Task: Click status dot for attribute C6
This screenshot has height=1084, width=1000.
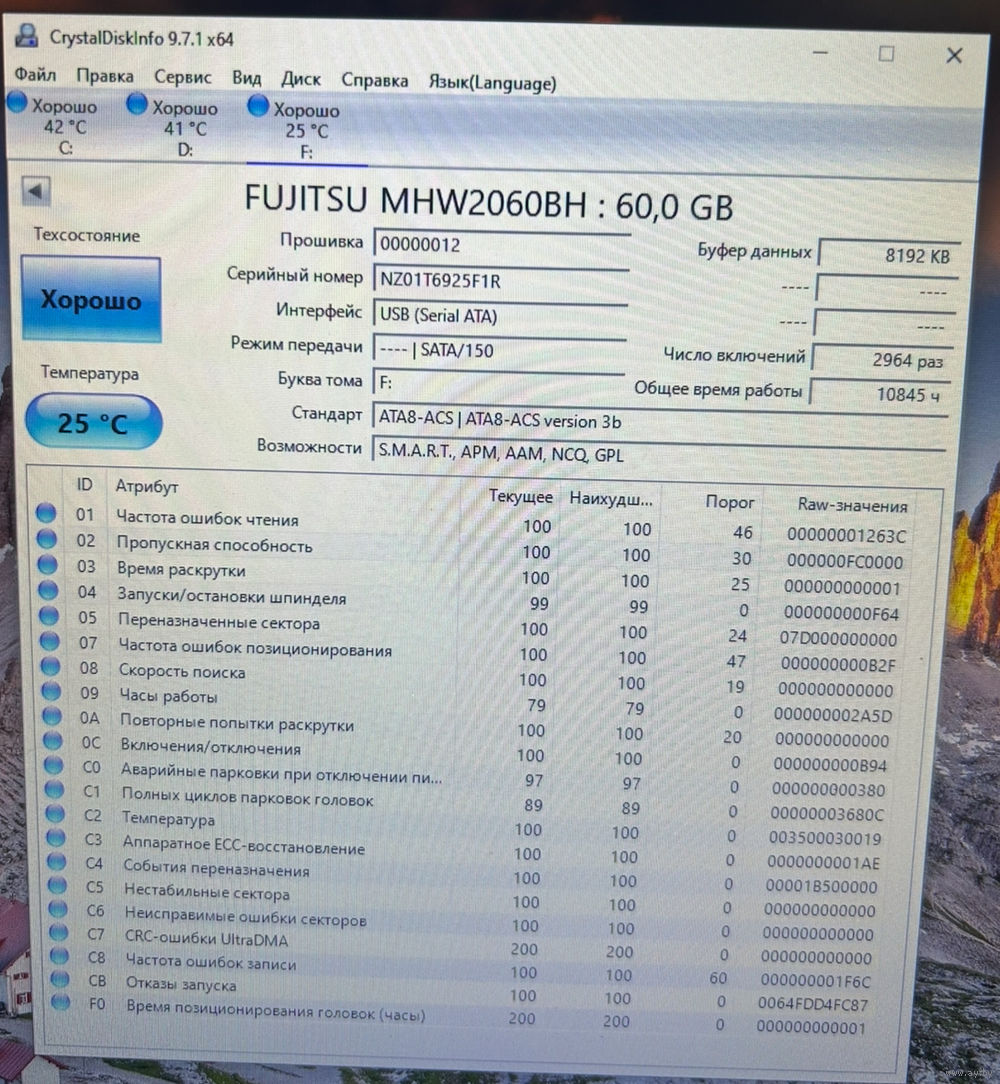Action: click(57, 908)
